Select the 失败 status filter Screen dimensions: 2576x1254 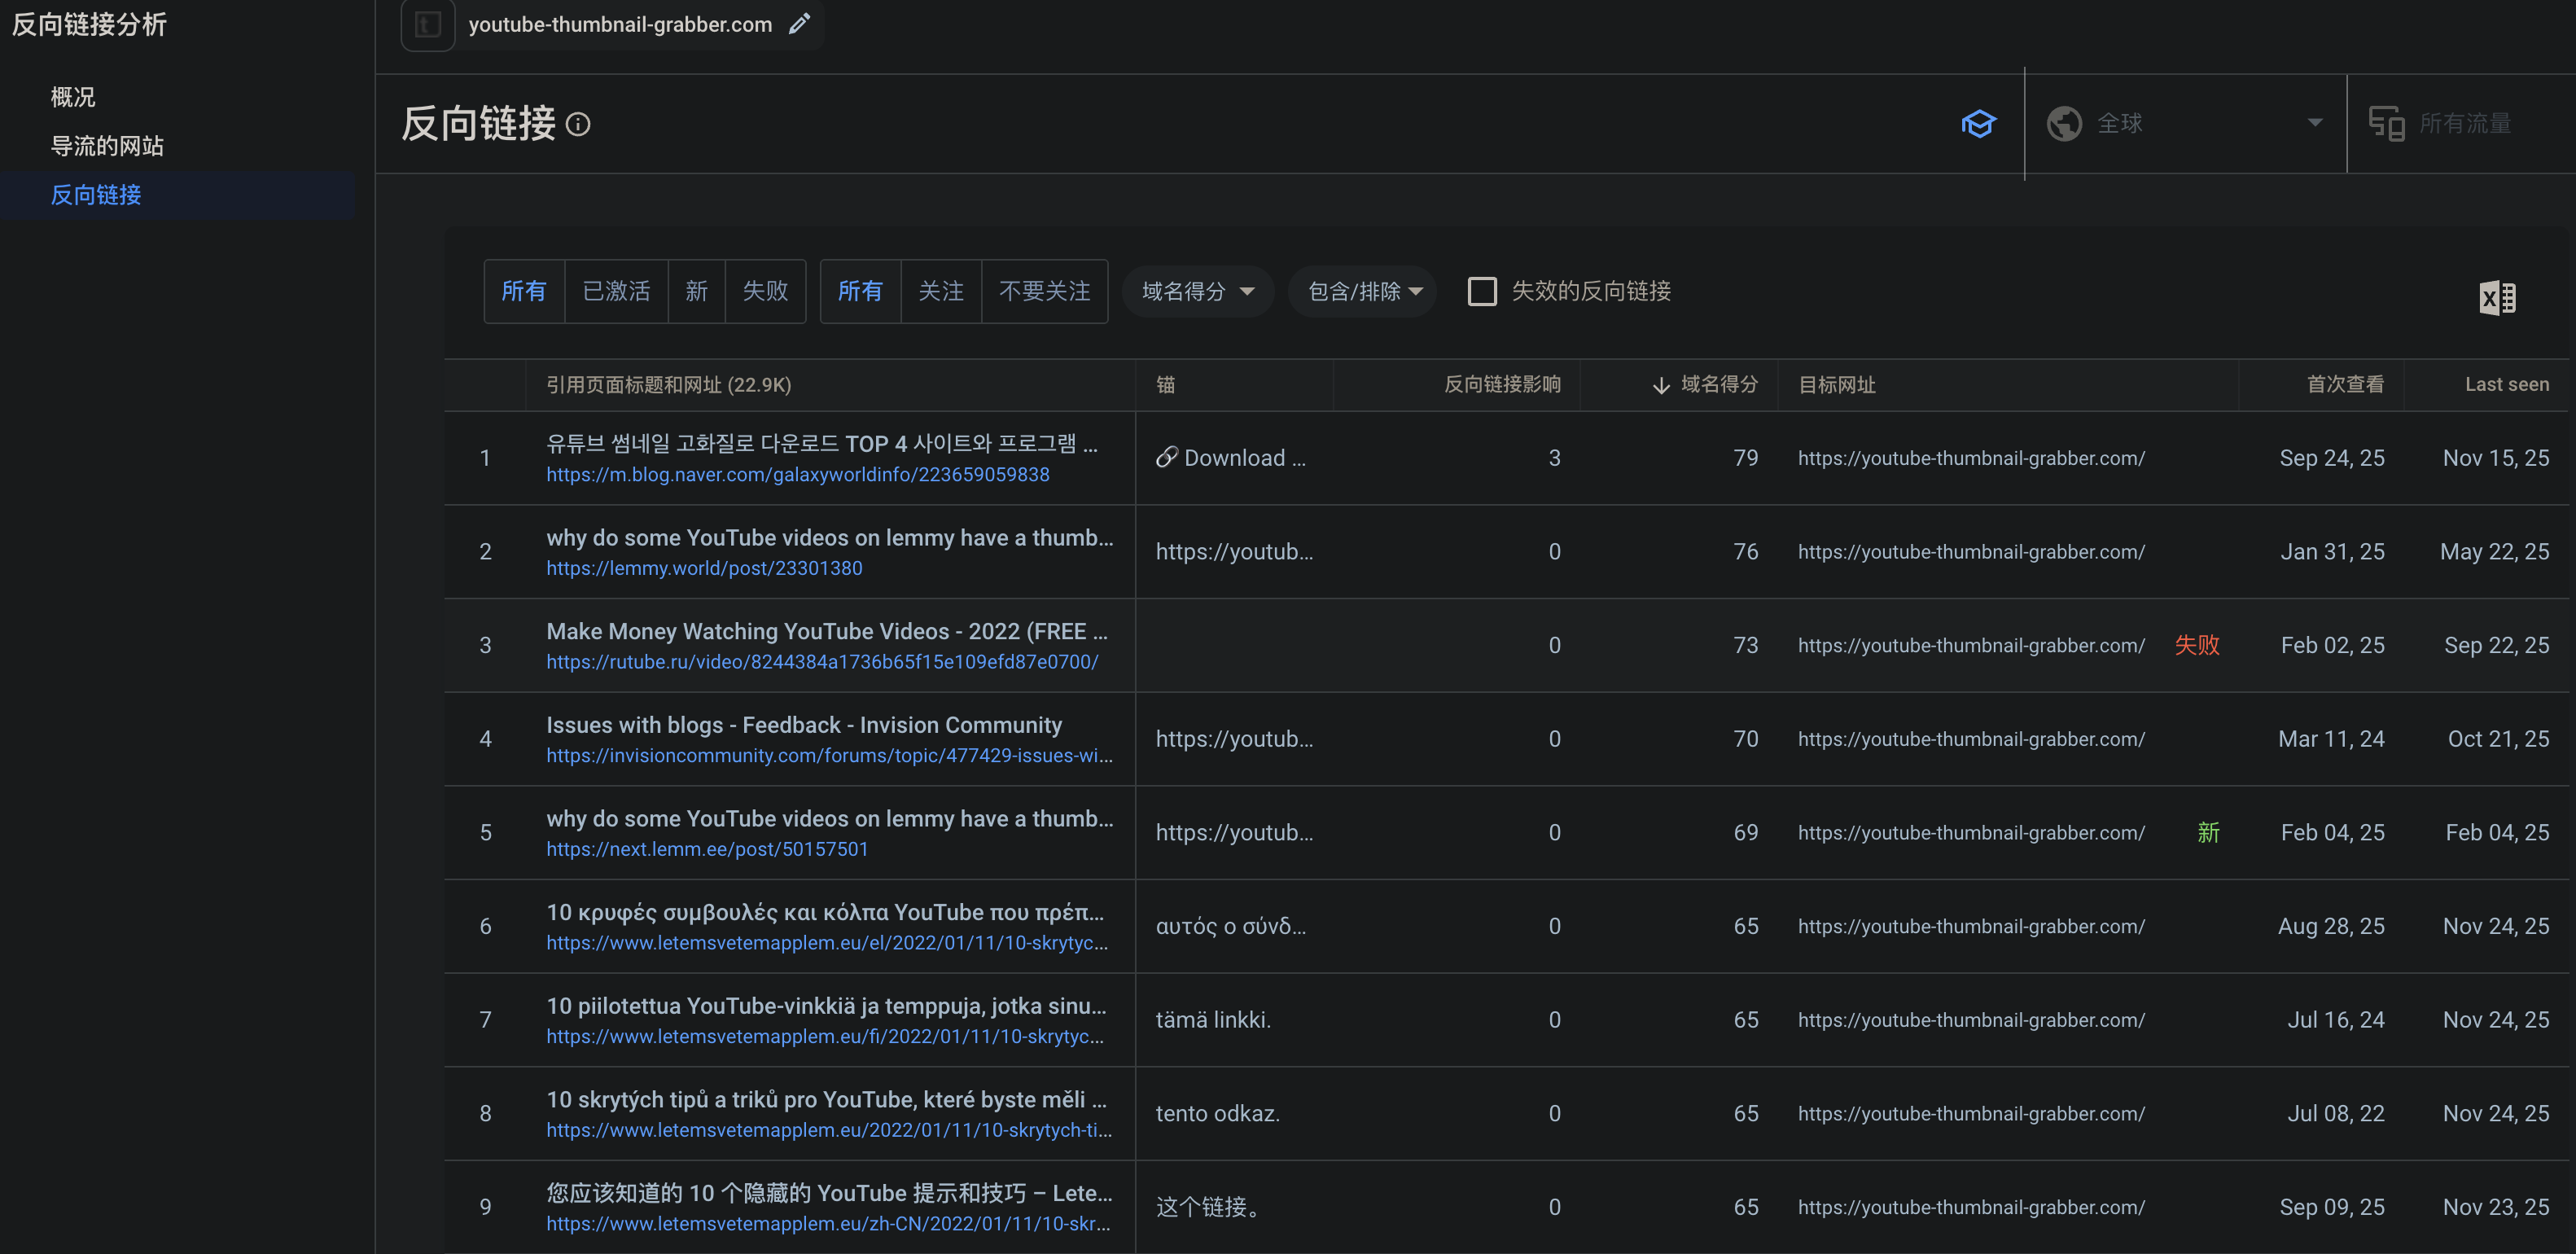click(x=765, y=291)
